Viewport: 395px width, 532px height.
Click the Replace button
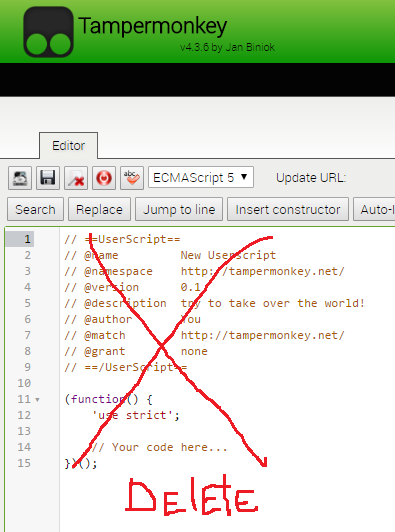(x=99, y=209)
